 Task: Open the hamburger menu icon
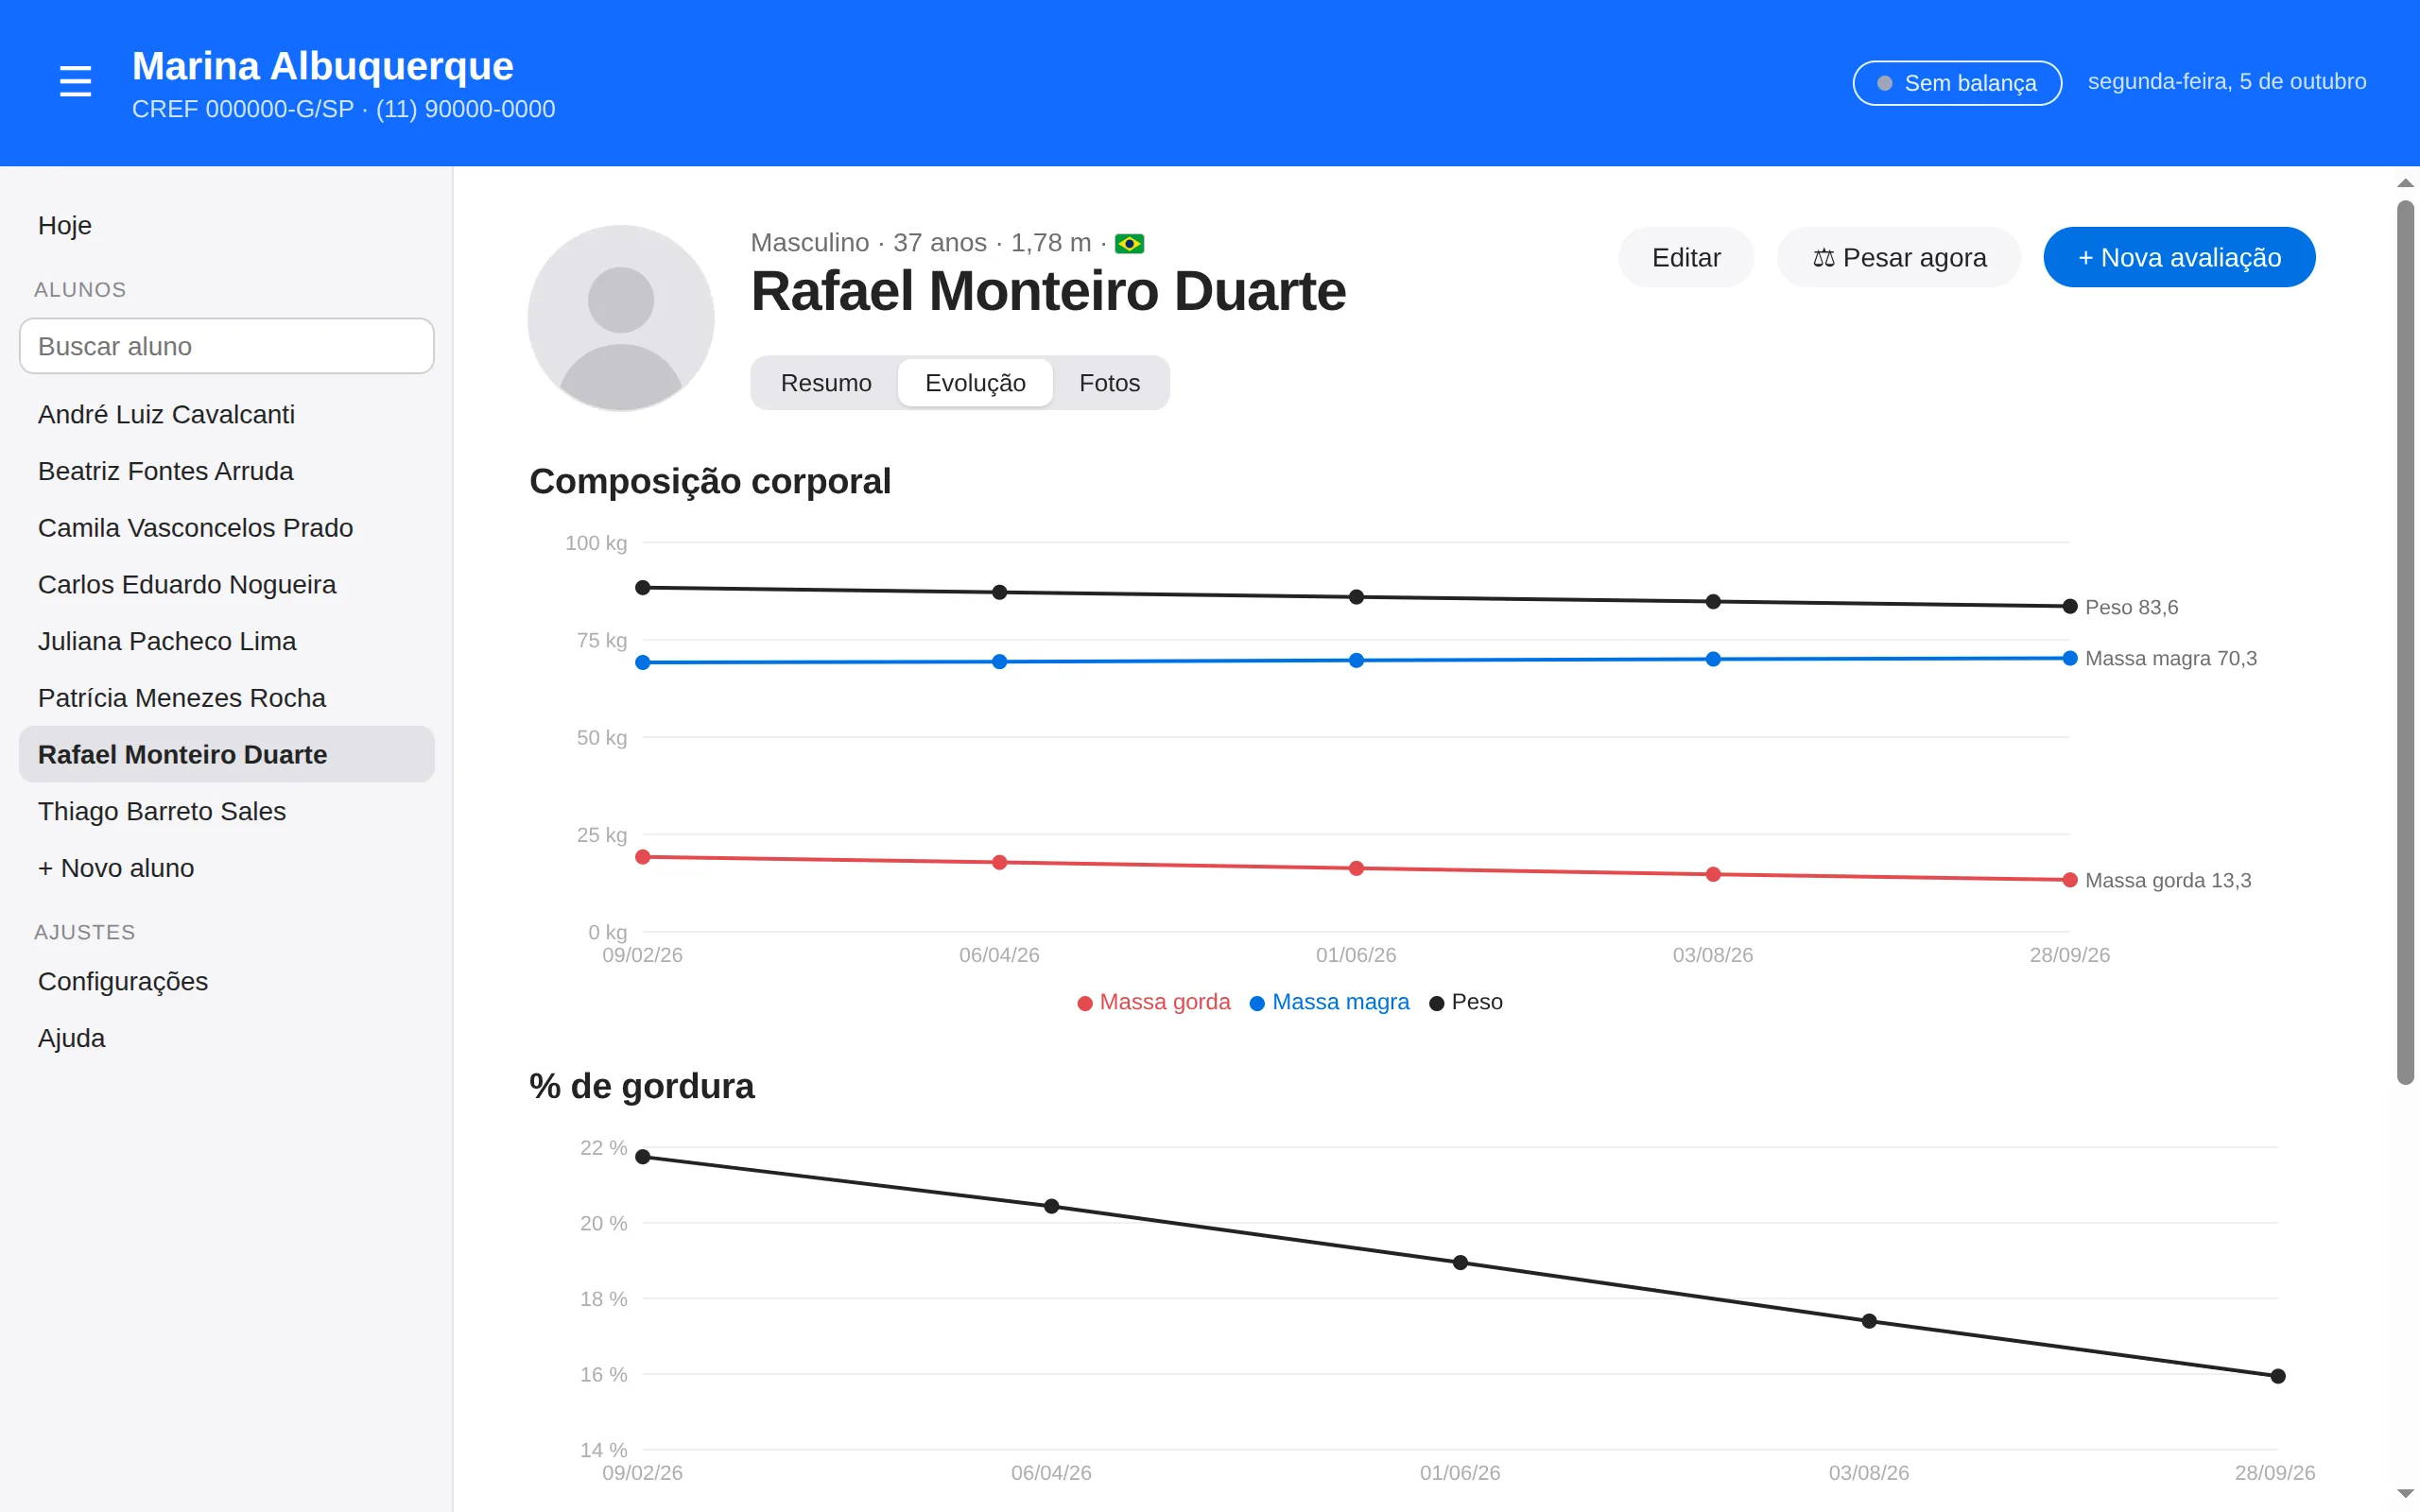point(75,81)
